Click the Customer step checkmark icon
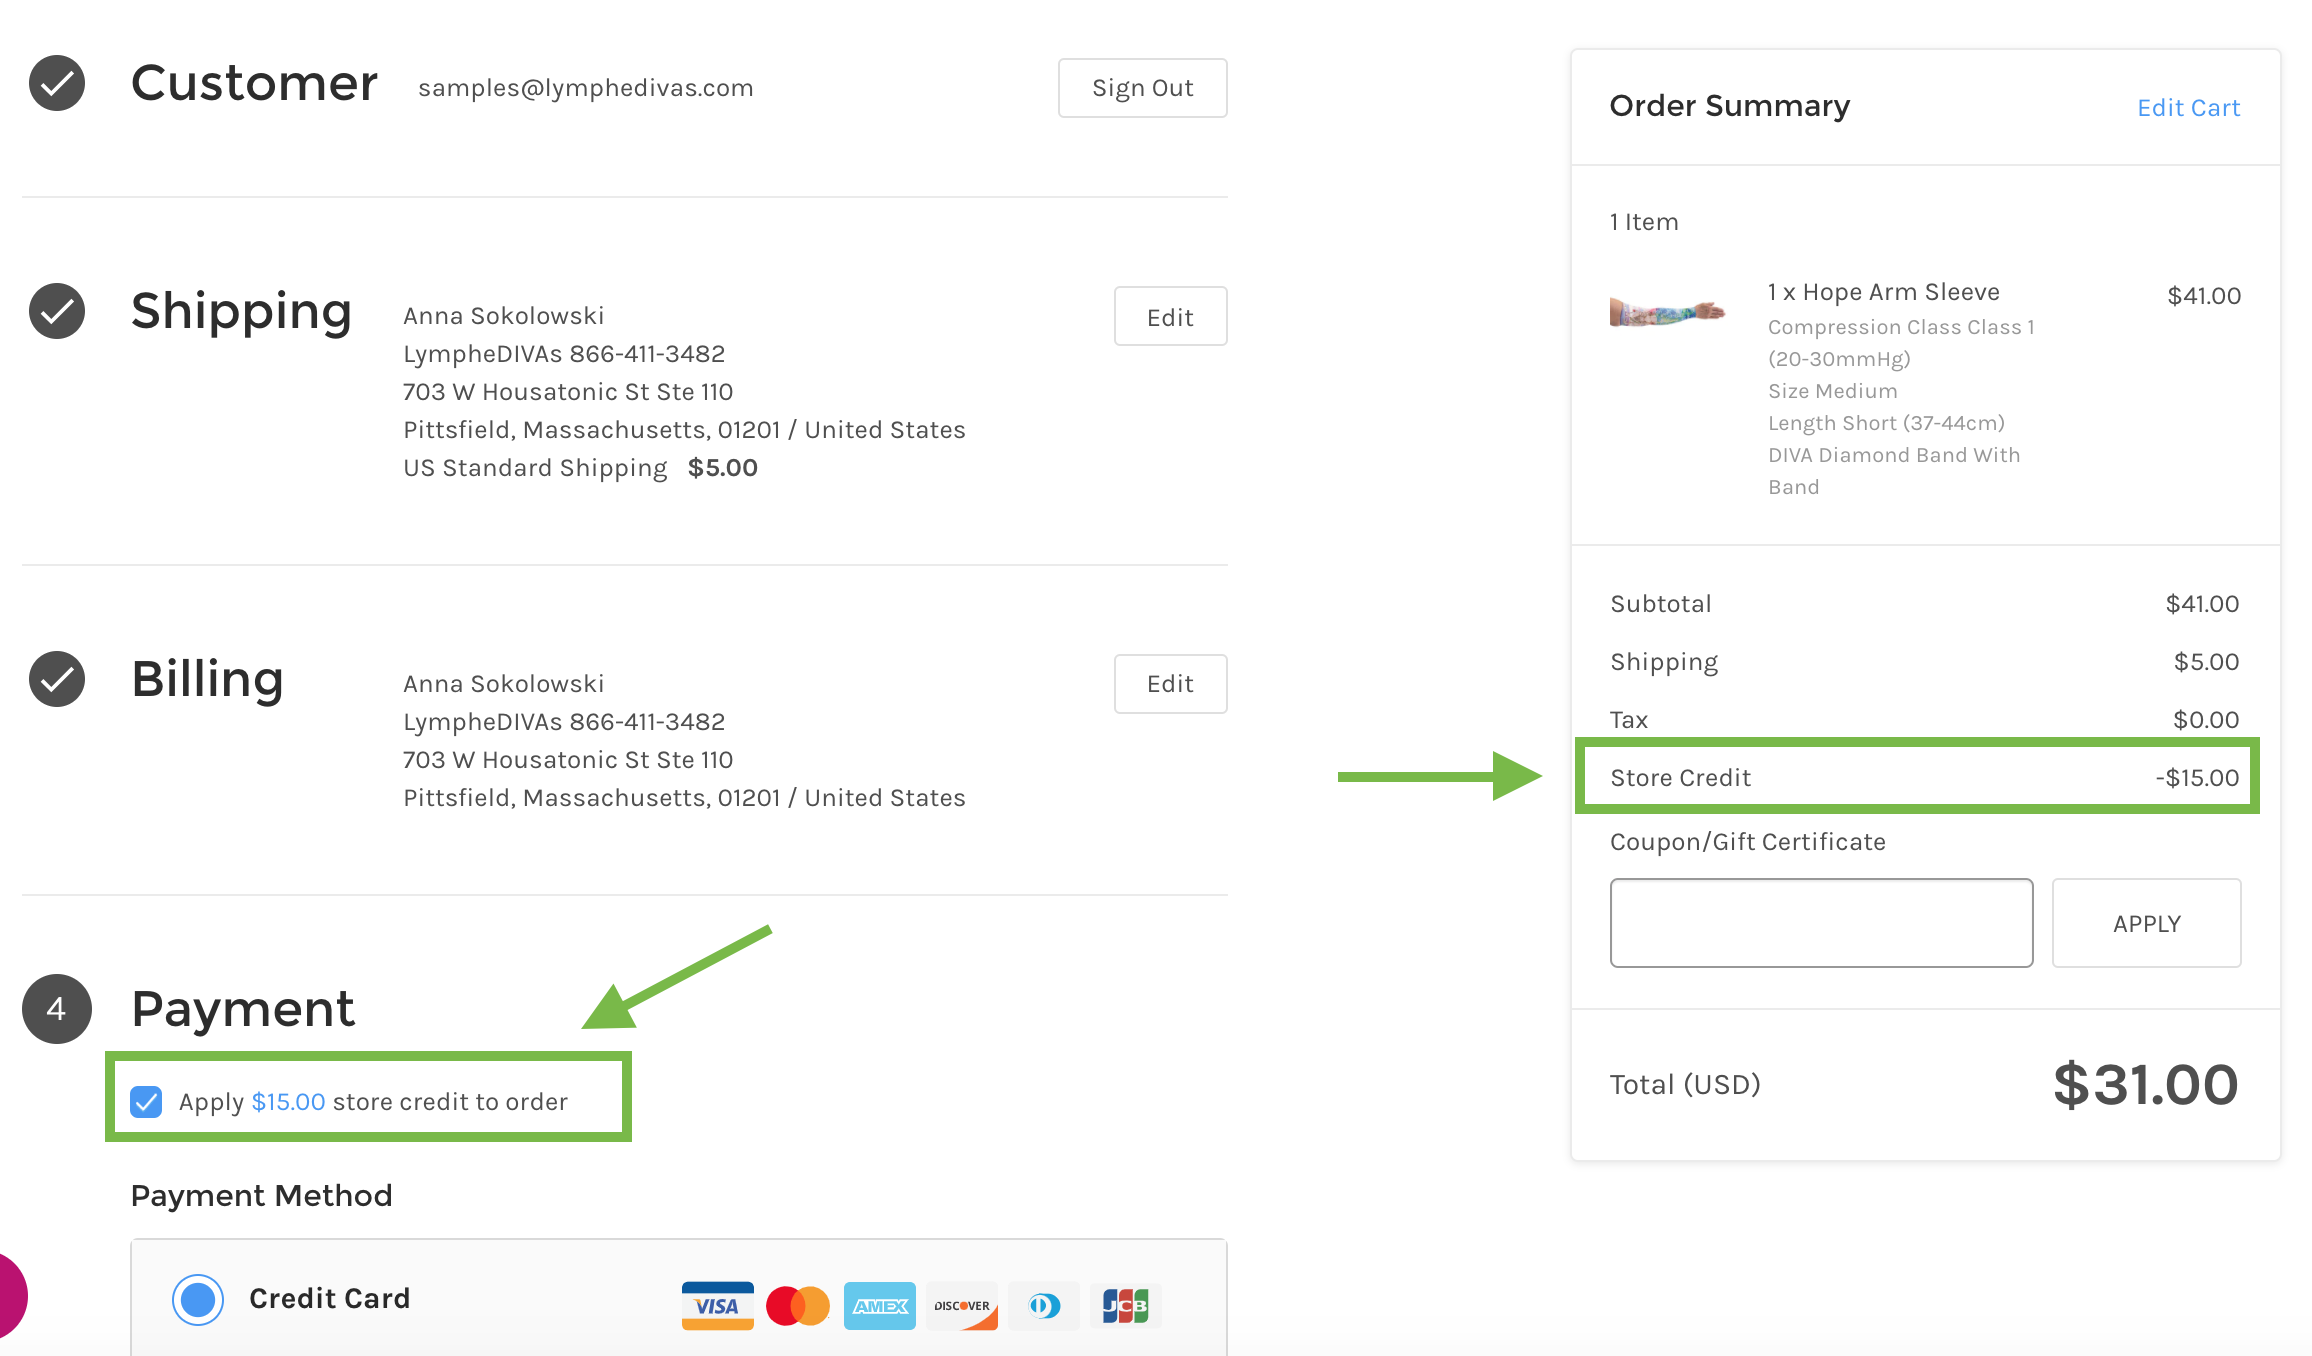The image size is (2312, 1356). pyautogui.click(x=57, y=83)
